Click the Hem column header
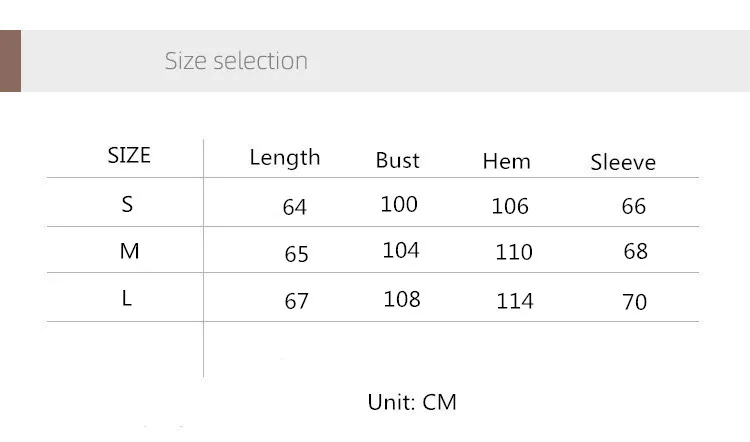750x442 pixels. click(506, 161)
